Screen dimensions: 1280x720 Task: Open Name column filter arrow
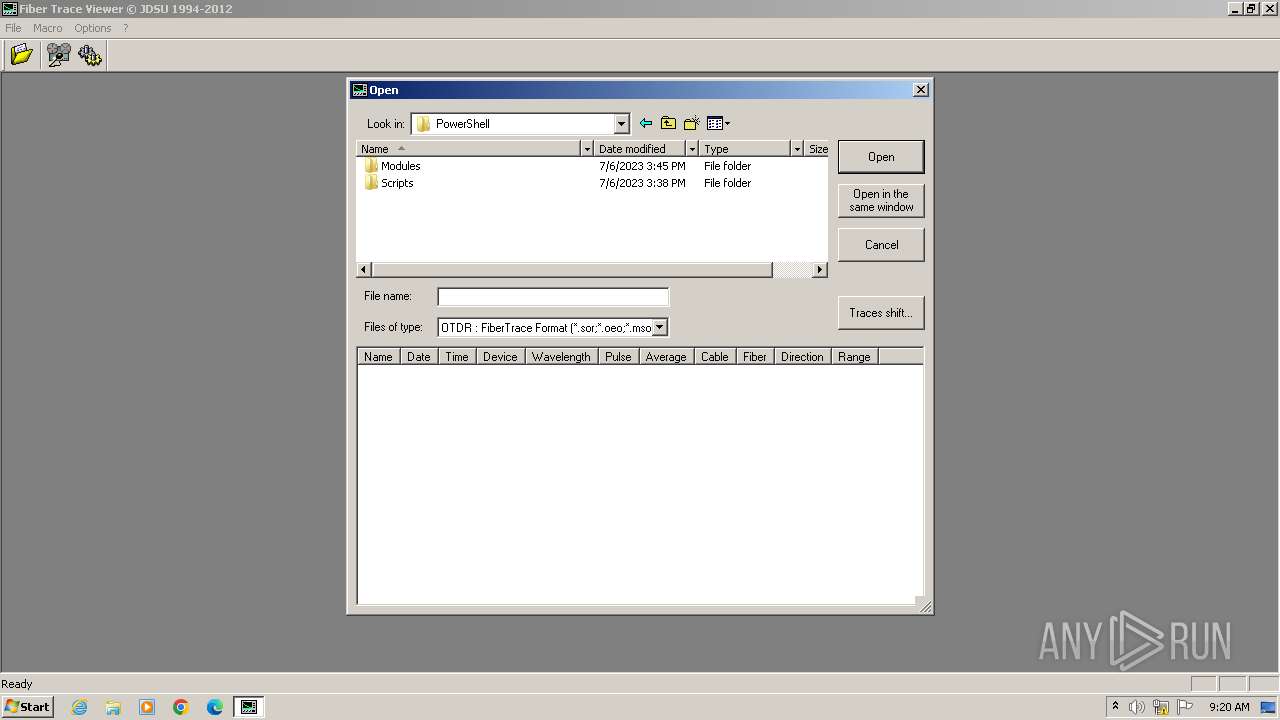(x=587, y=149)
